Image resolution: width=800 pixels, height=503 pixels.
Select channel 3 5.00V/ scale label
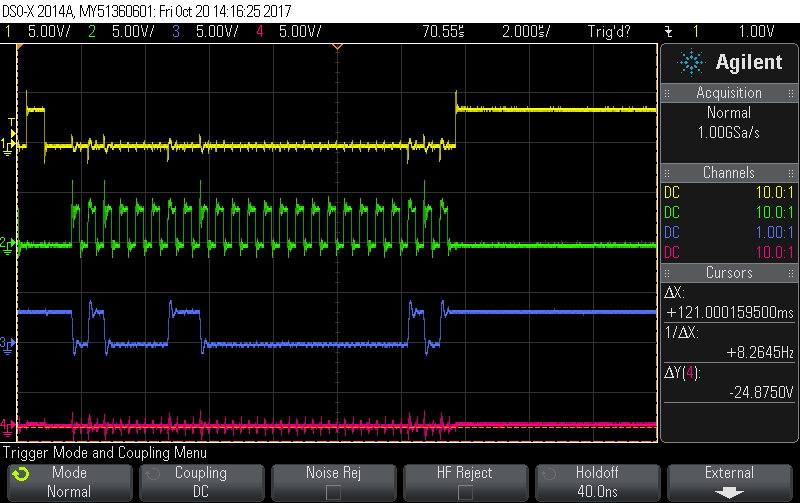click(x=217, y=32)
